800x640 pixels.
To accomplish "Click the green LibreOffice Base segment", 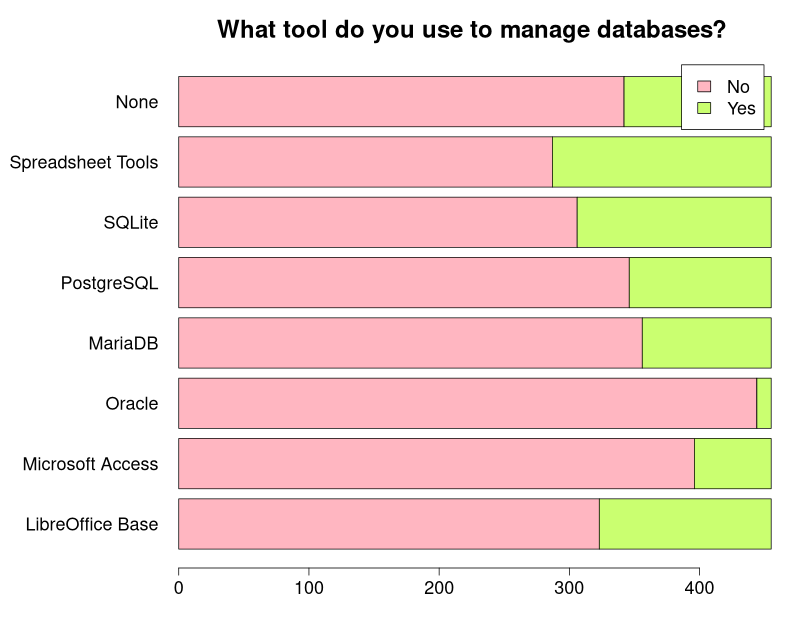I will pos(685,524).
